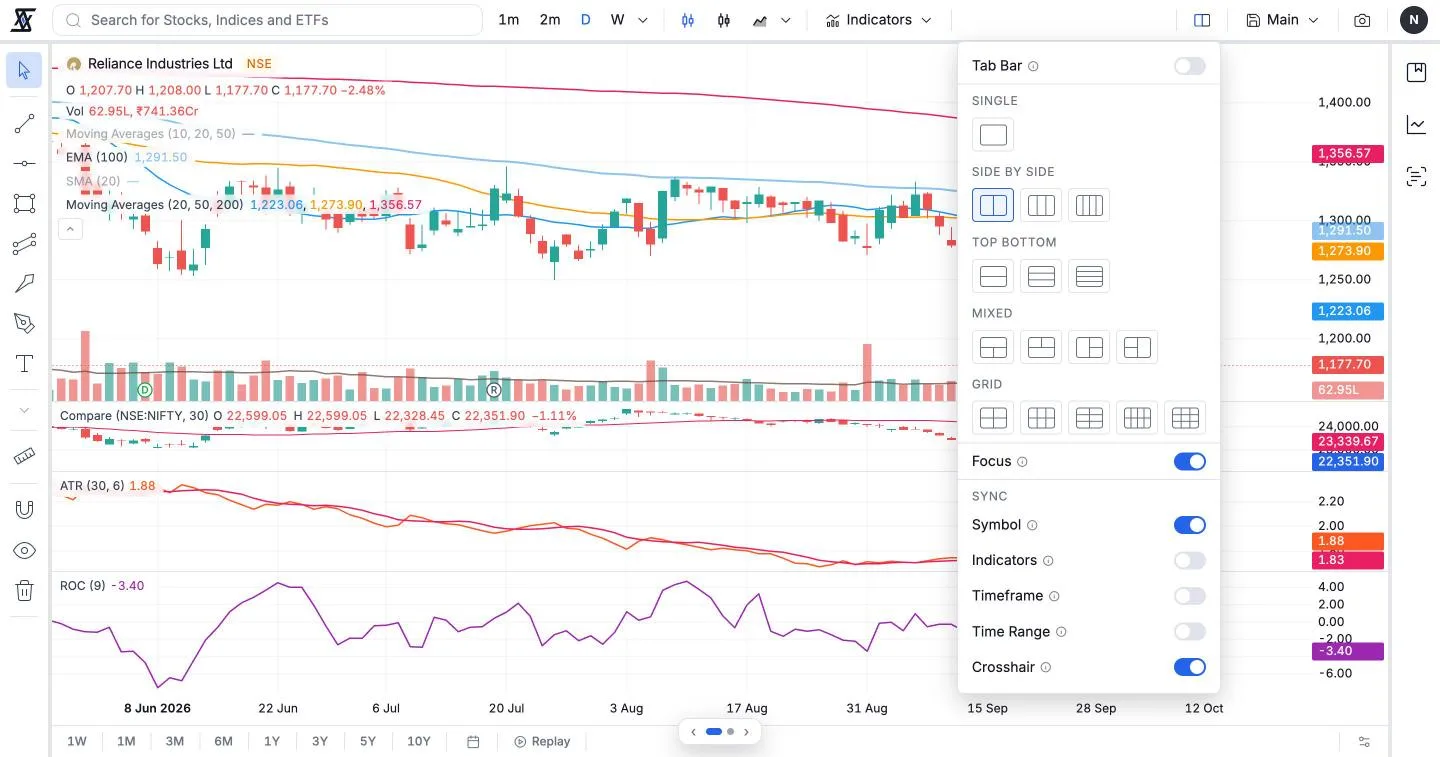Disable the Focus switch
Screen dimensions: 1440x757
(1190, 461)
